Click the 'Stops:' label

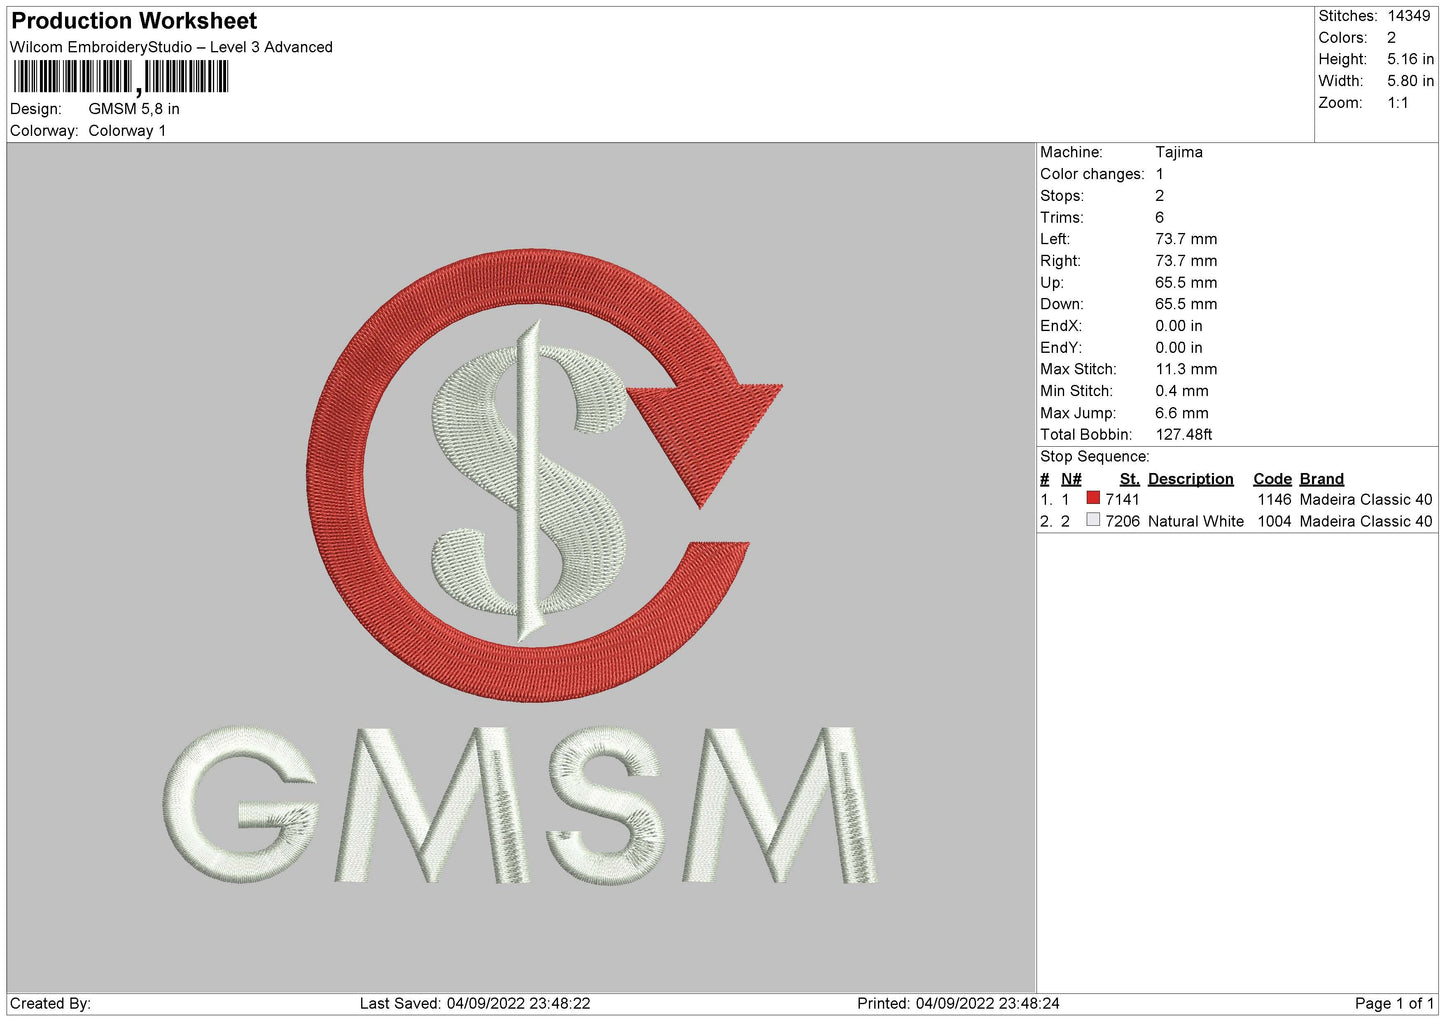[1062, 196]
